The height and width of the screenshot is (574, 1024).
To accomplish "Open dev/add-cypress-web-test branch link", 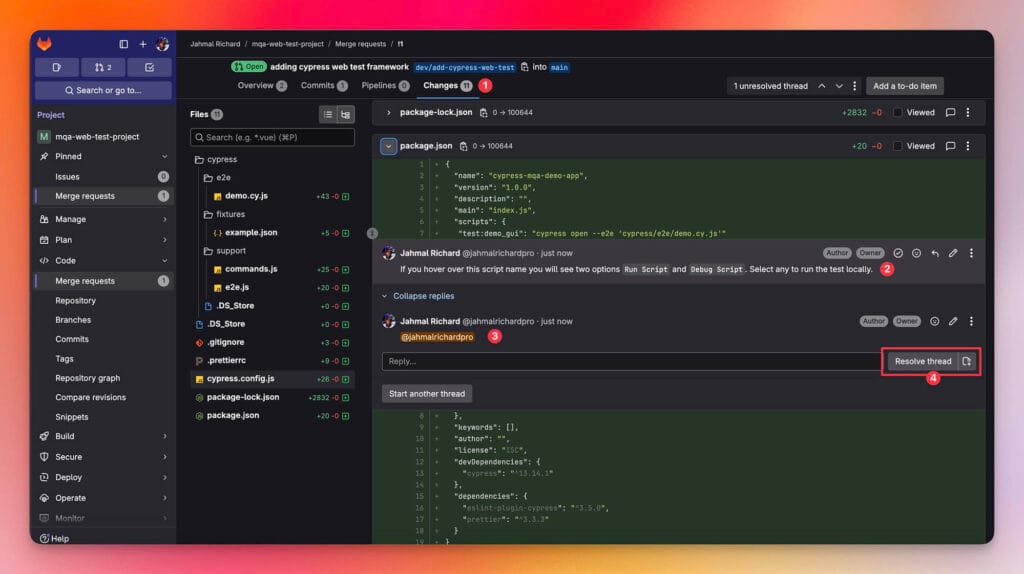I will 465,67.
